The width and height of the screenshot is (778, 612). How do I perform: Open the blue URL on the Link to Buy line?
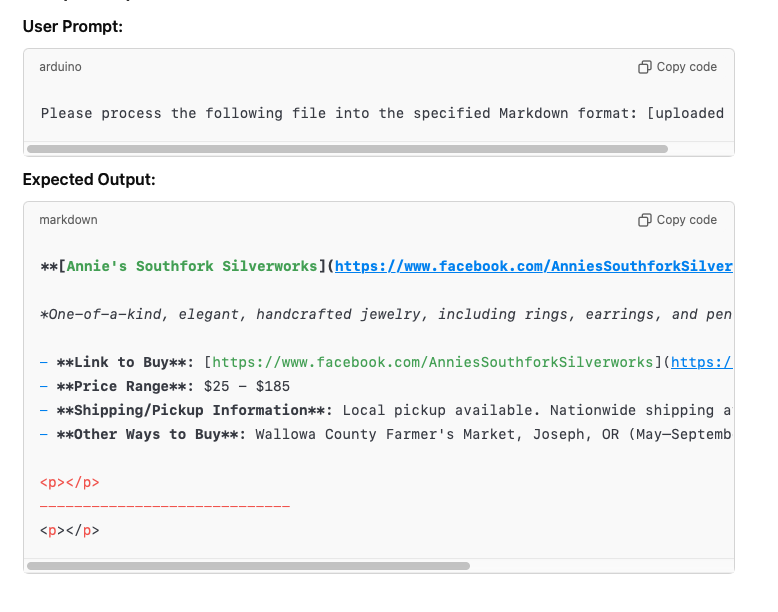click(x=701, y=362)
